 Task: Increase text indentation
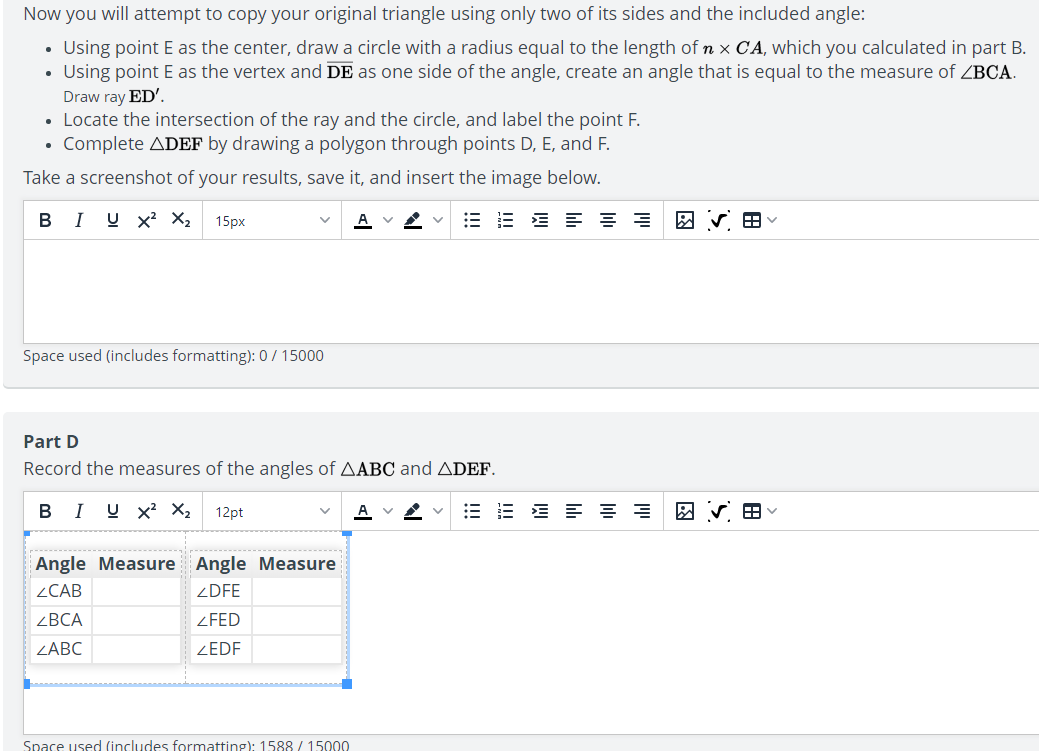click(539, 220)
